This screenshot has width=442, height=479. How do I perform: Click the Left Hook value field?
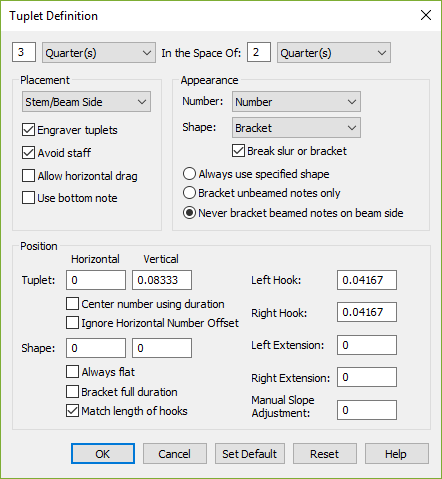pos(367,280)
